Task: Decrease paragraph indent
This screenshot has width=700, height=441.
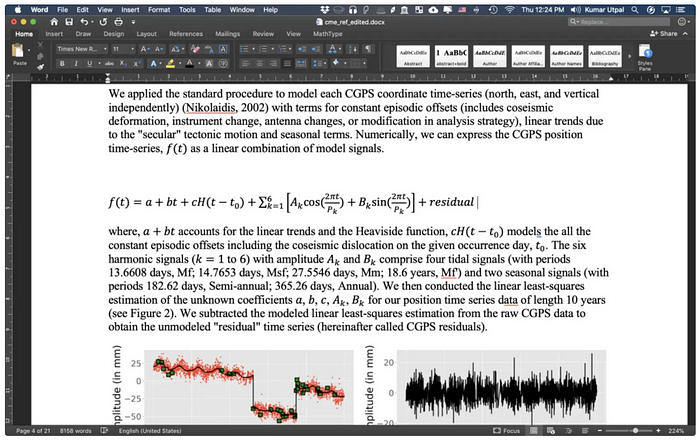Action: click(x=302, y=49)
